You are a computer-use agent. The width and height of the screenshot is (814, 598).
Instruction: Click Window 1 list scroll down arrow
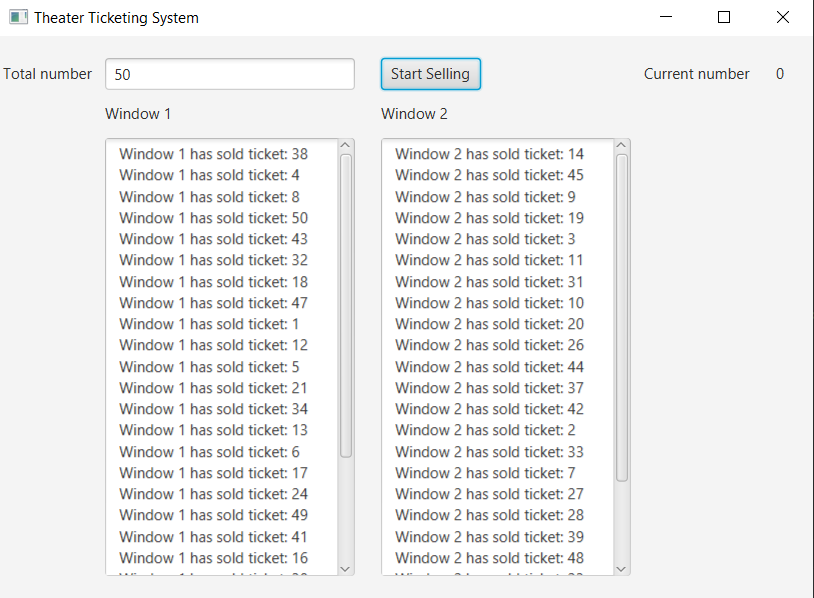point(346,569)
